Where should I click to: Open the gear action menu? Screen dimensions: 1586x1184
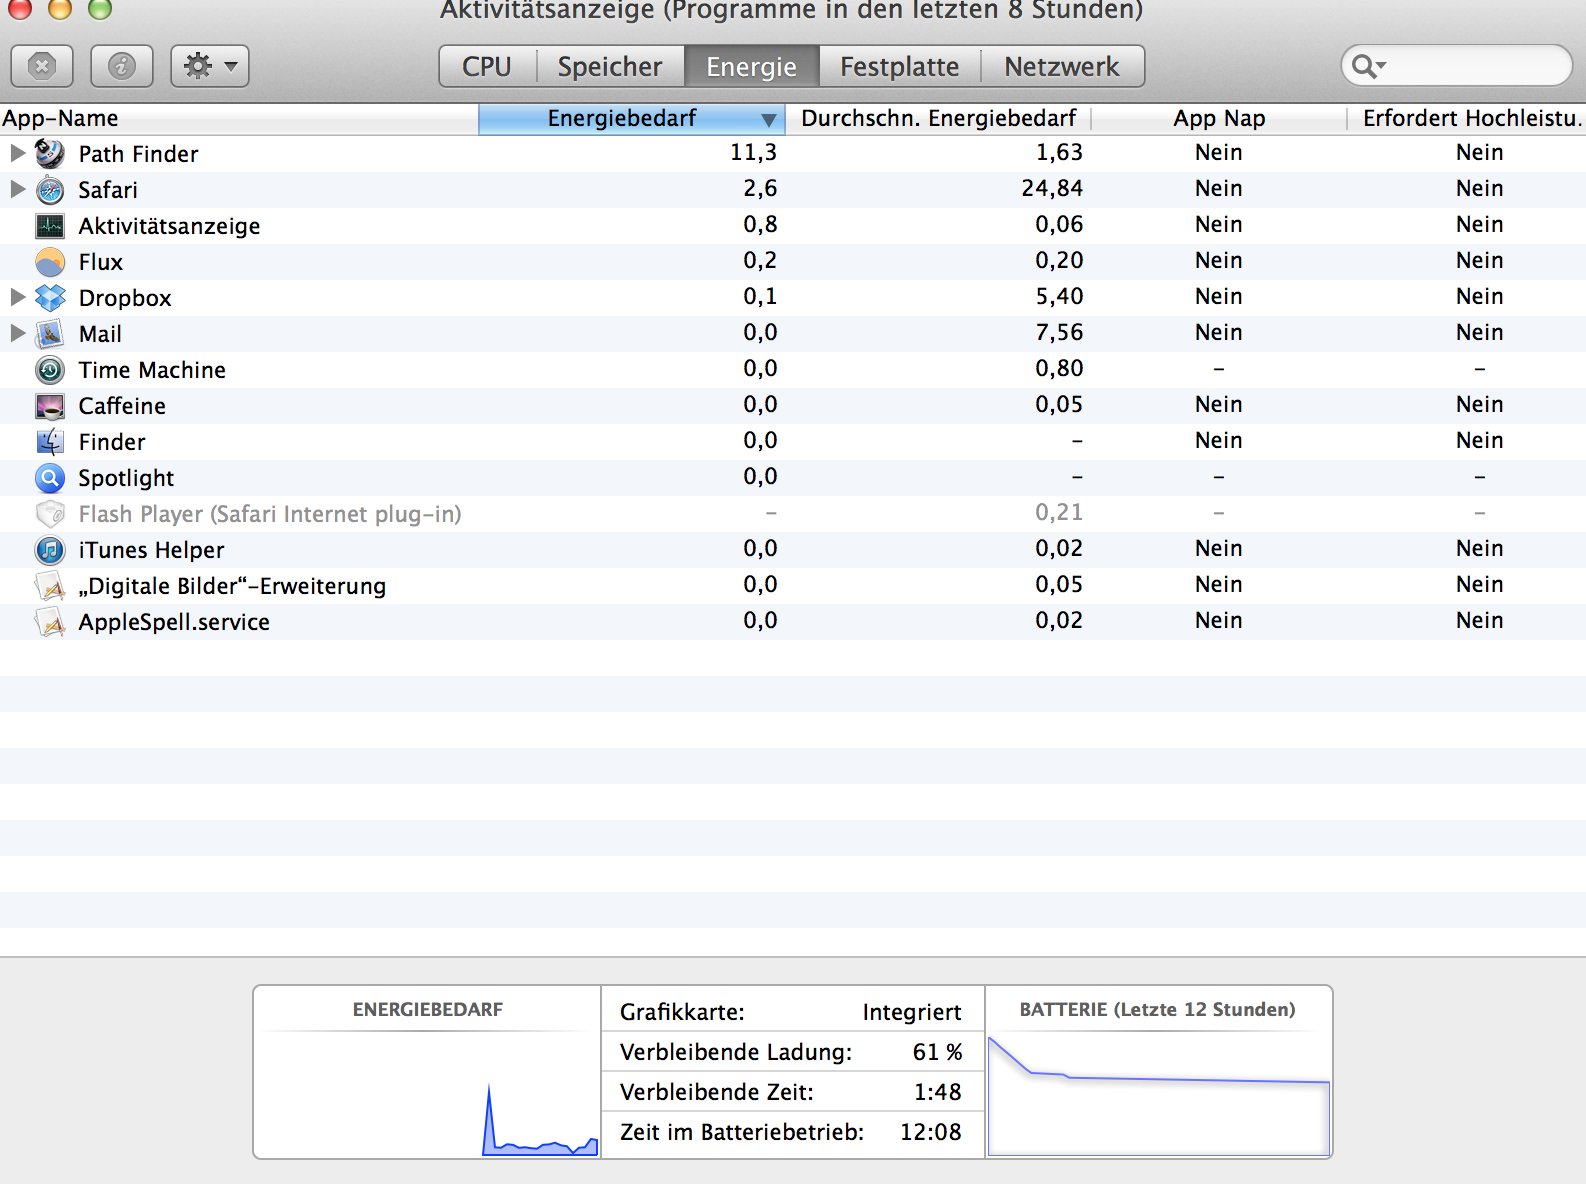tap(210, 67)
